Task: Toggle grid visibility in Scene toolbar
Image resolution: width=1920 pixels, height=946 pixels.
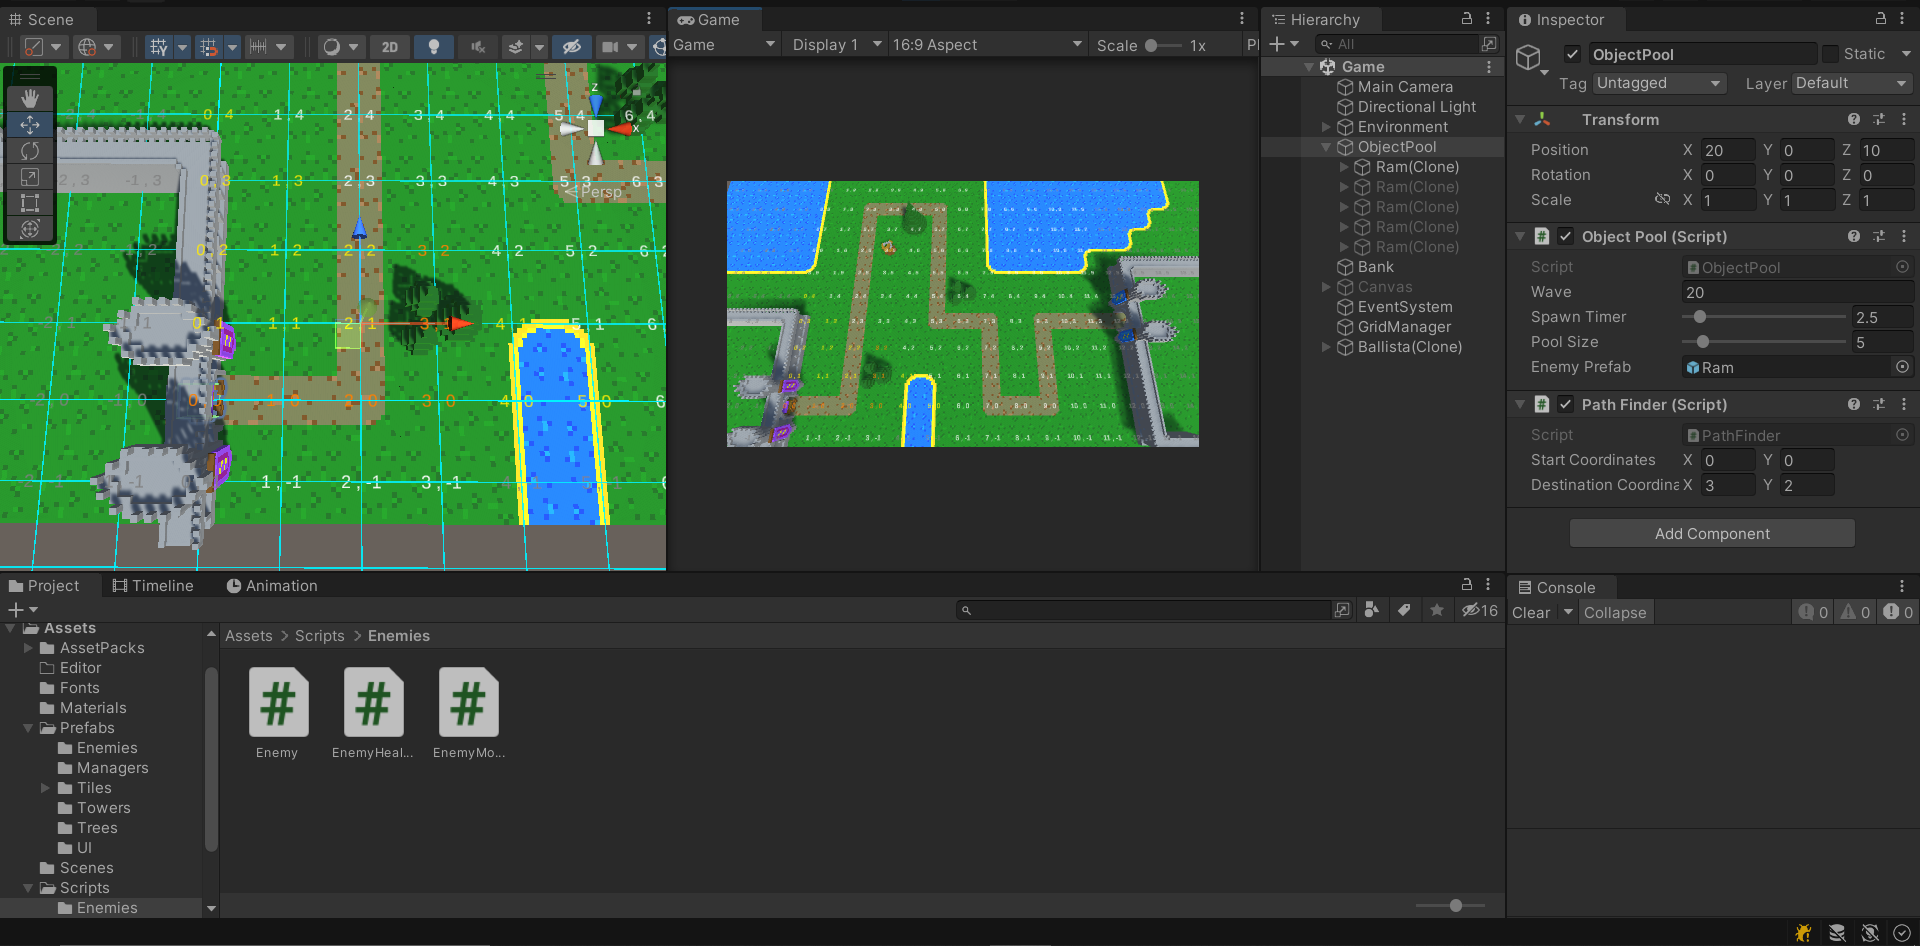Action: coord(158,46)
